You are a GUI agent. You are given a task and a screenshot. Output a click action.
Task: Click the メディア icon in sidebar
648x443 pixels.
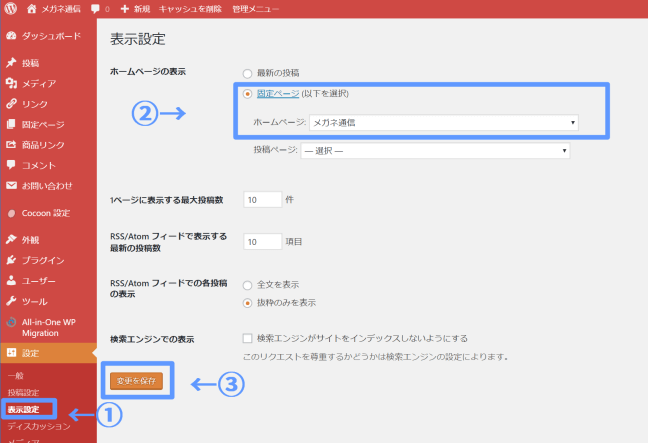pyautogui.click(x=11, y=83)
